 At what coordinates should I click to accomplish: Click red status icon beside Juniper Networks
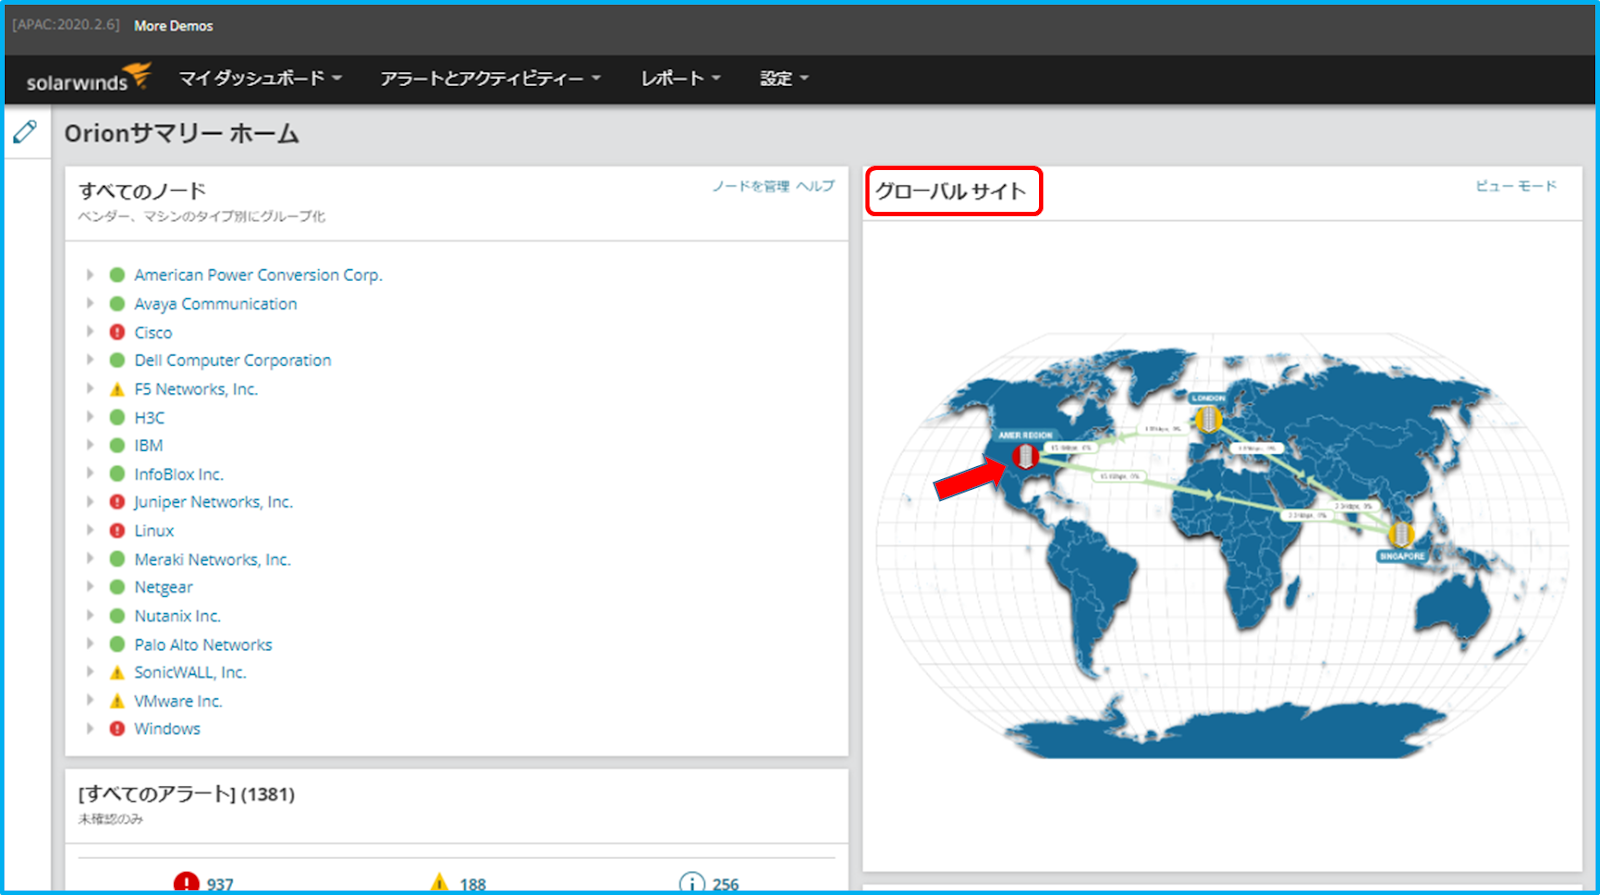pos(117,502)
